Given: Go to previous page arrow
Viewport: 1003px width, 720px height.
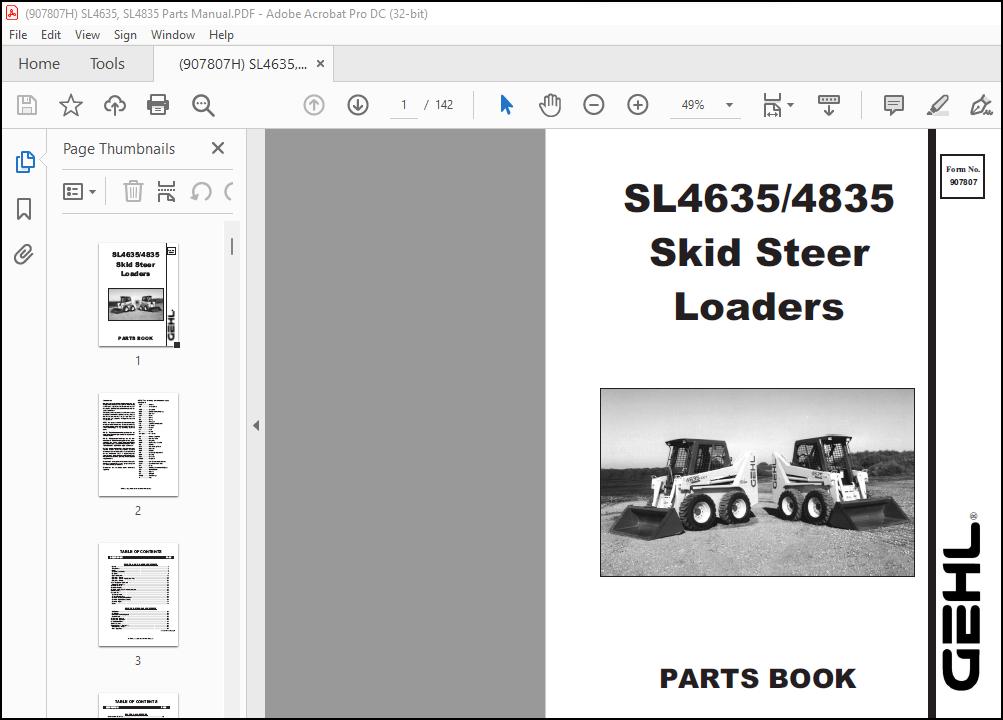Looking at the screenshot, I should coord(313,105).
